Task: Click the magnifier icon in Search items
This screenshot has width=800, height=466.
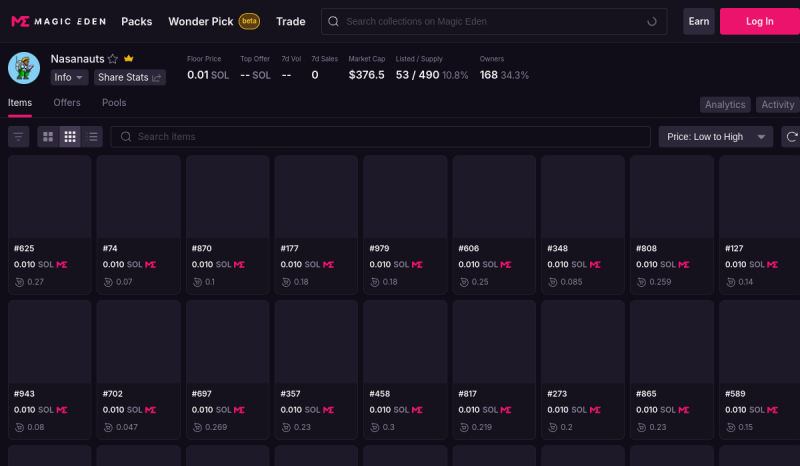Action: [x=126, y=137]
